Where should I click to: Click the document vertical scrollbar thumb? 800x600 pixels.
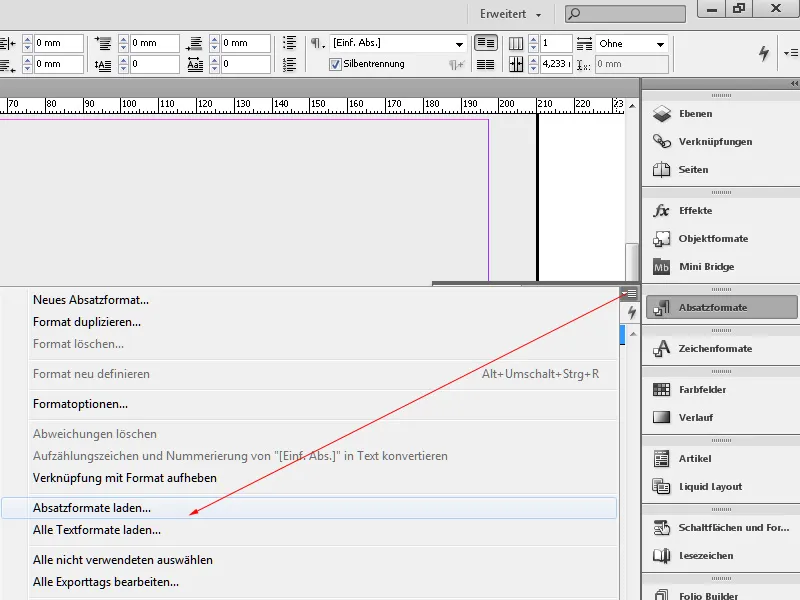(x=632, y=262)
